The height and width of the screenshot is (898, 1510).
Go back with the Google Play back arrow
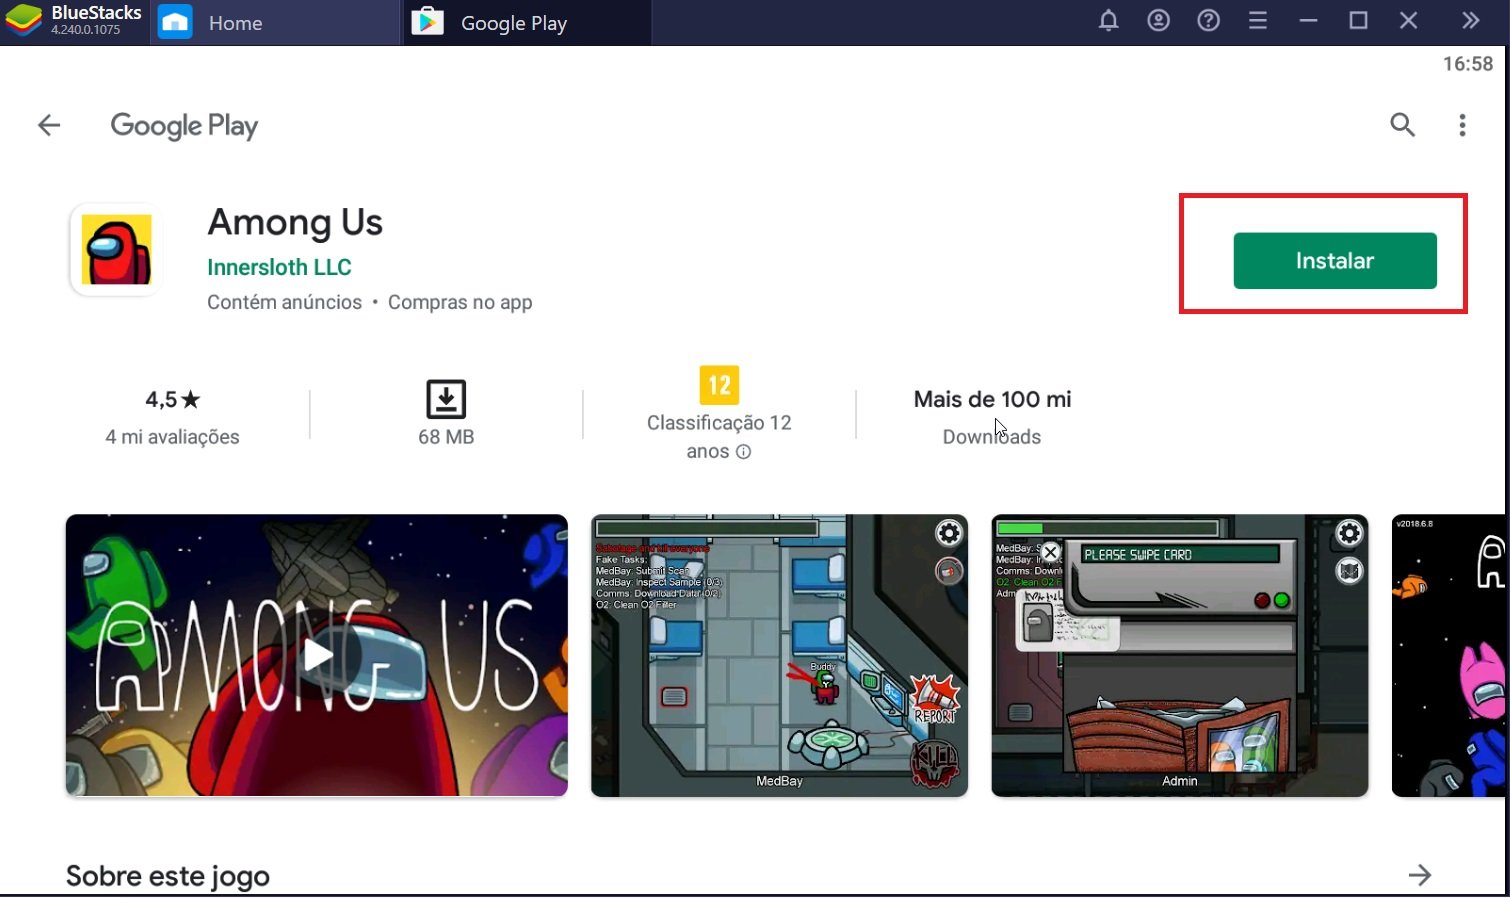[x=49, y=125]
